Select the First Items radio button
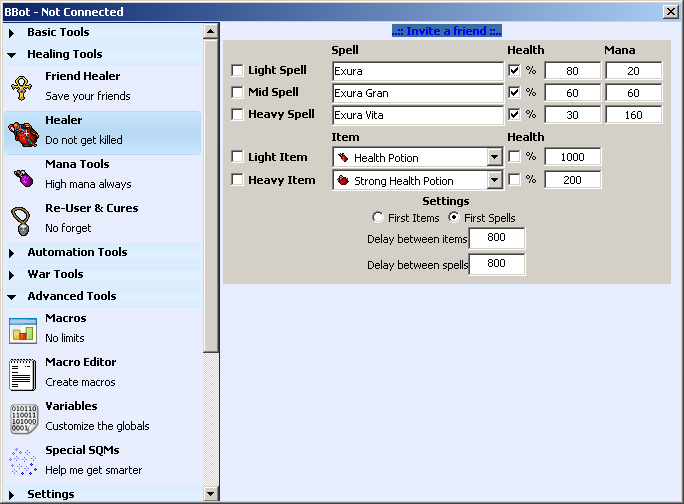The width and height of the screenshot is (684, 504). (377, 218)
